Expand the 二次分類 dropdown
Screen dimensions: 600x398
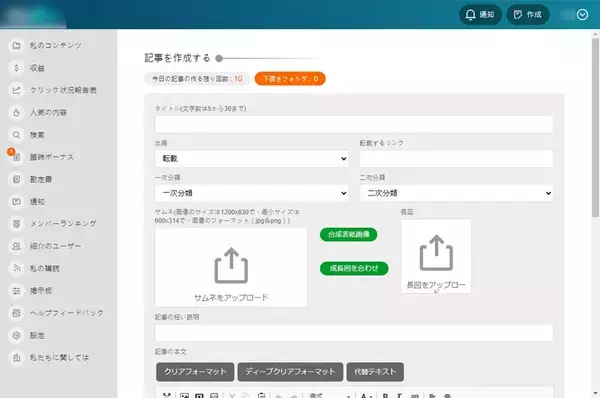tap(456, 193)
